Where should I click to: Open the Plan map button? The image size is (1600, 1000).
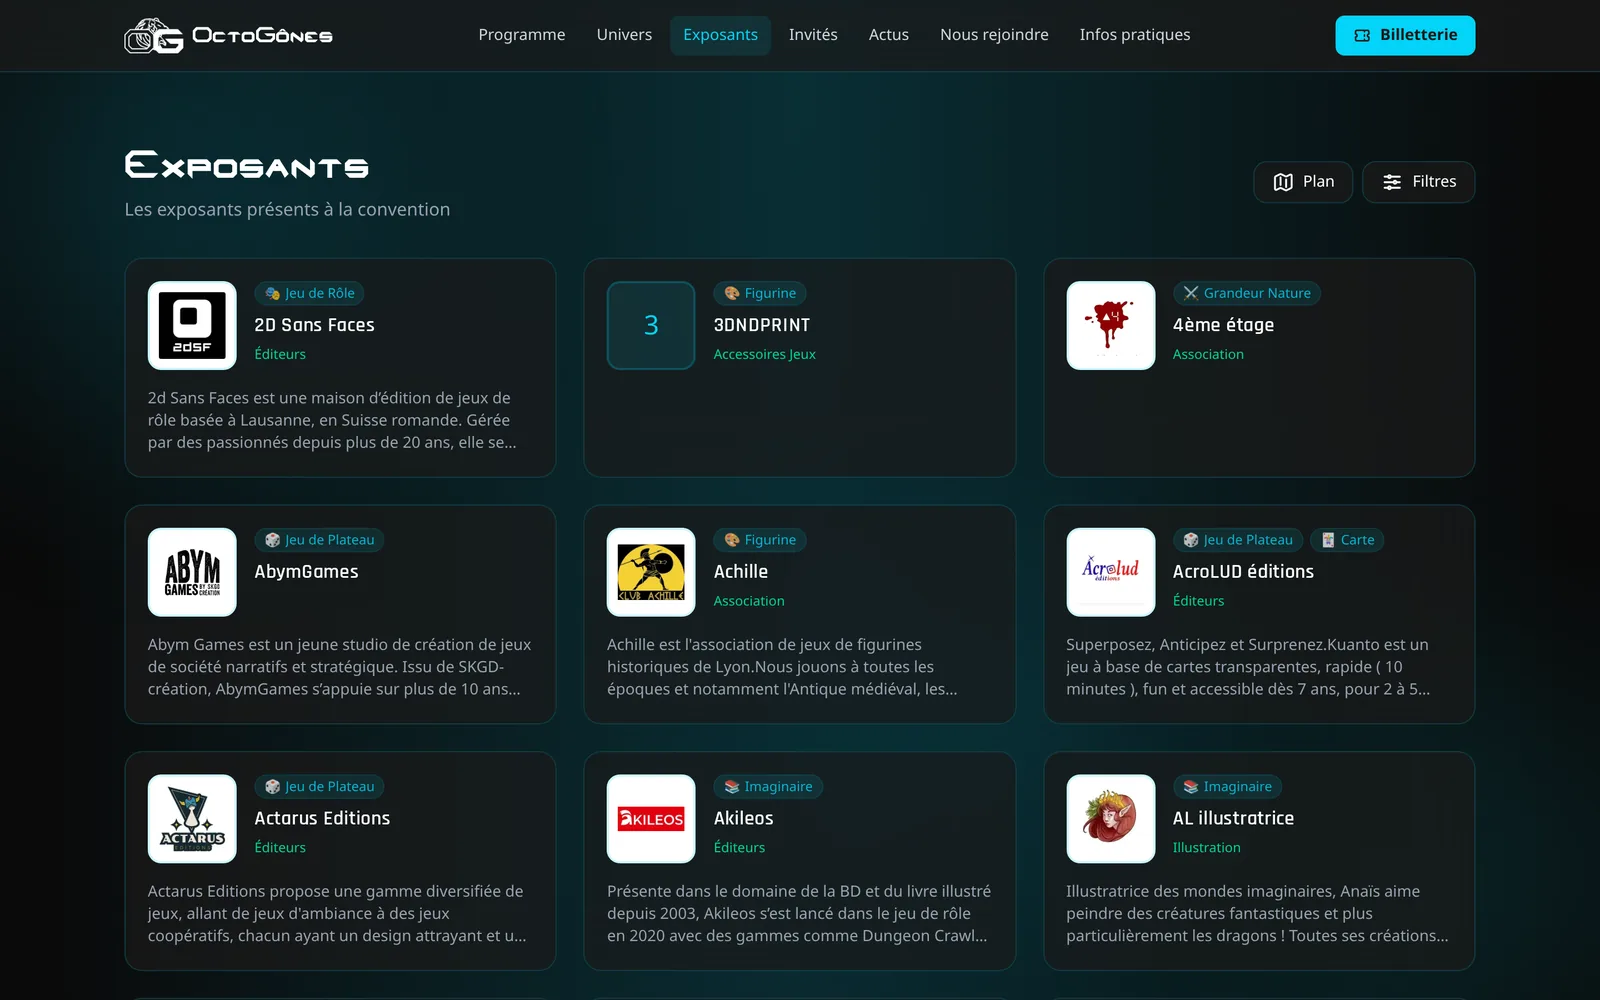(x=1303, y=182)
